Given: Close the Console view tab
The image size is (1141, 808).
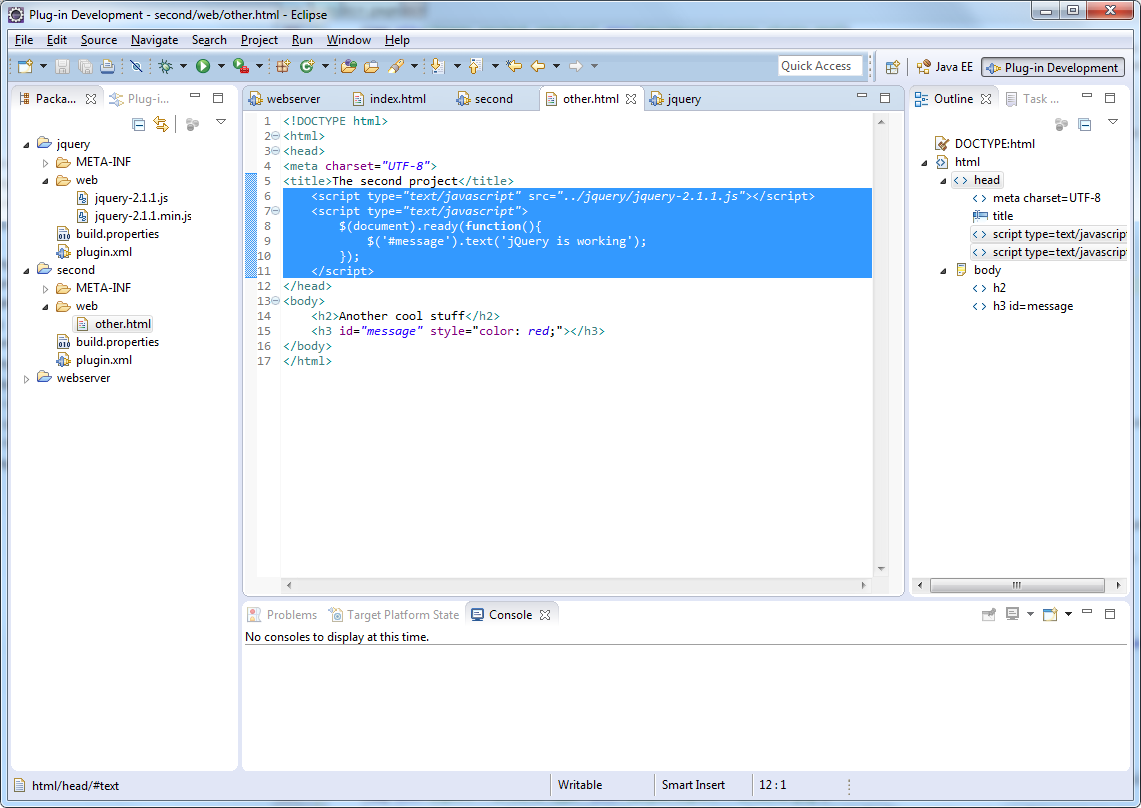Looking at the screenshot, I should coord(545,615).
